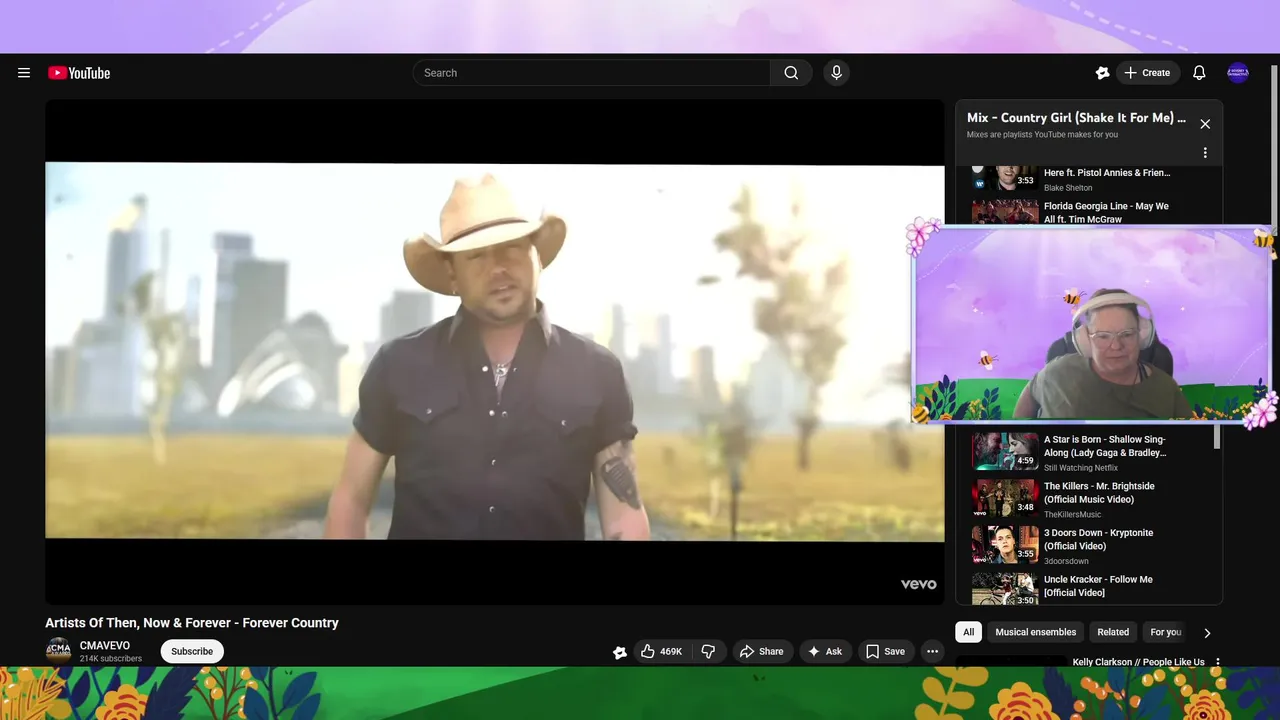The width and height of the screenshot is (1280, 720).
Task: Open Kelly Clarkson People Like Us
Action: coord(1138,662)
